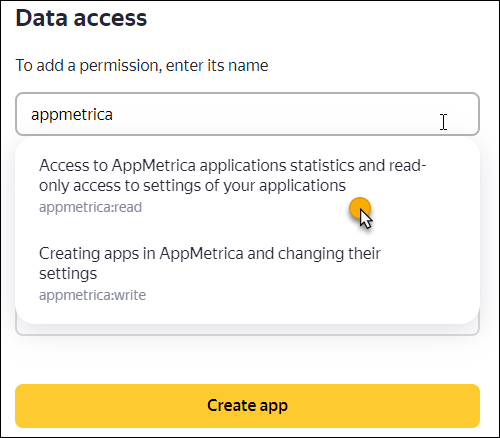Select the appmetrica:read permission suggestion
This screenshot has width=500, height=438.
click(x=247, y=186)
